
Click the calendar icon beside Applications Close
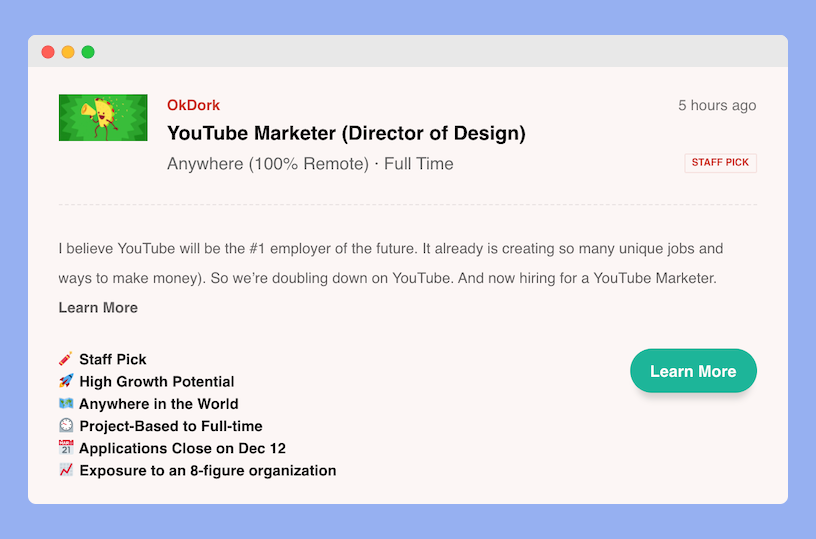(66, 447)
